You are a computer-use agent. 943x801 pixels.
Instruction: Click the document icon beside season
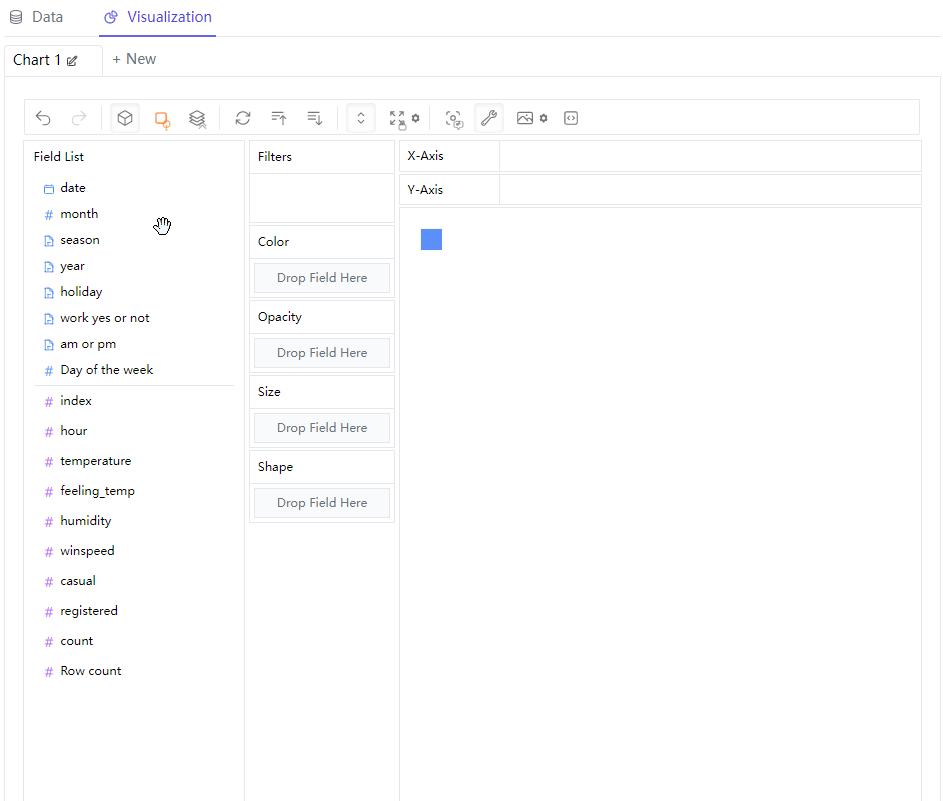click(x=49, y=241)
